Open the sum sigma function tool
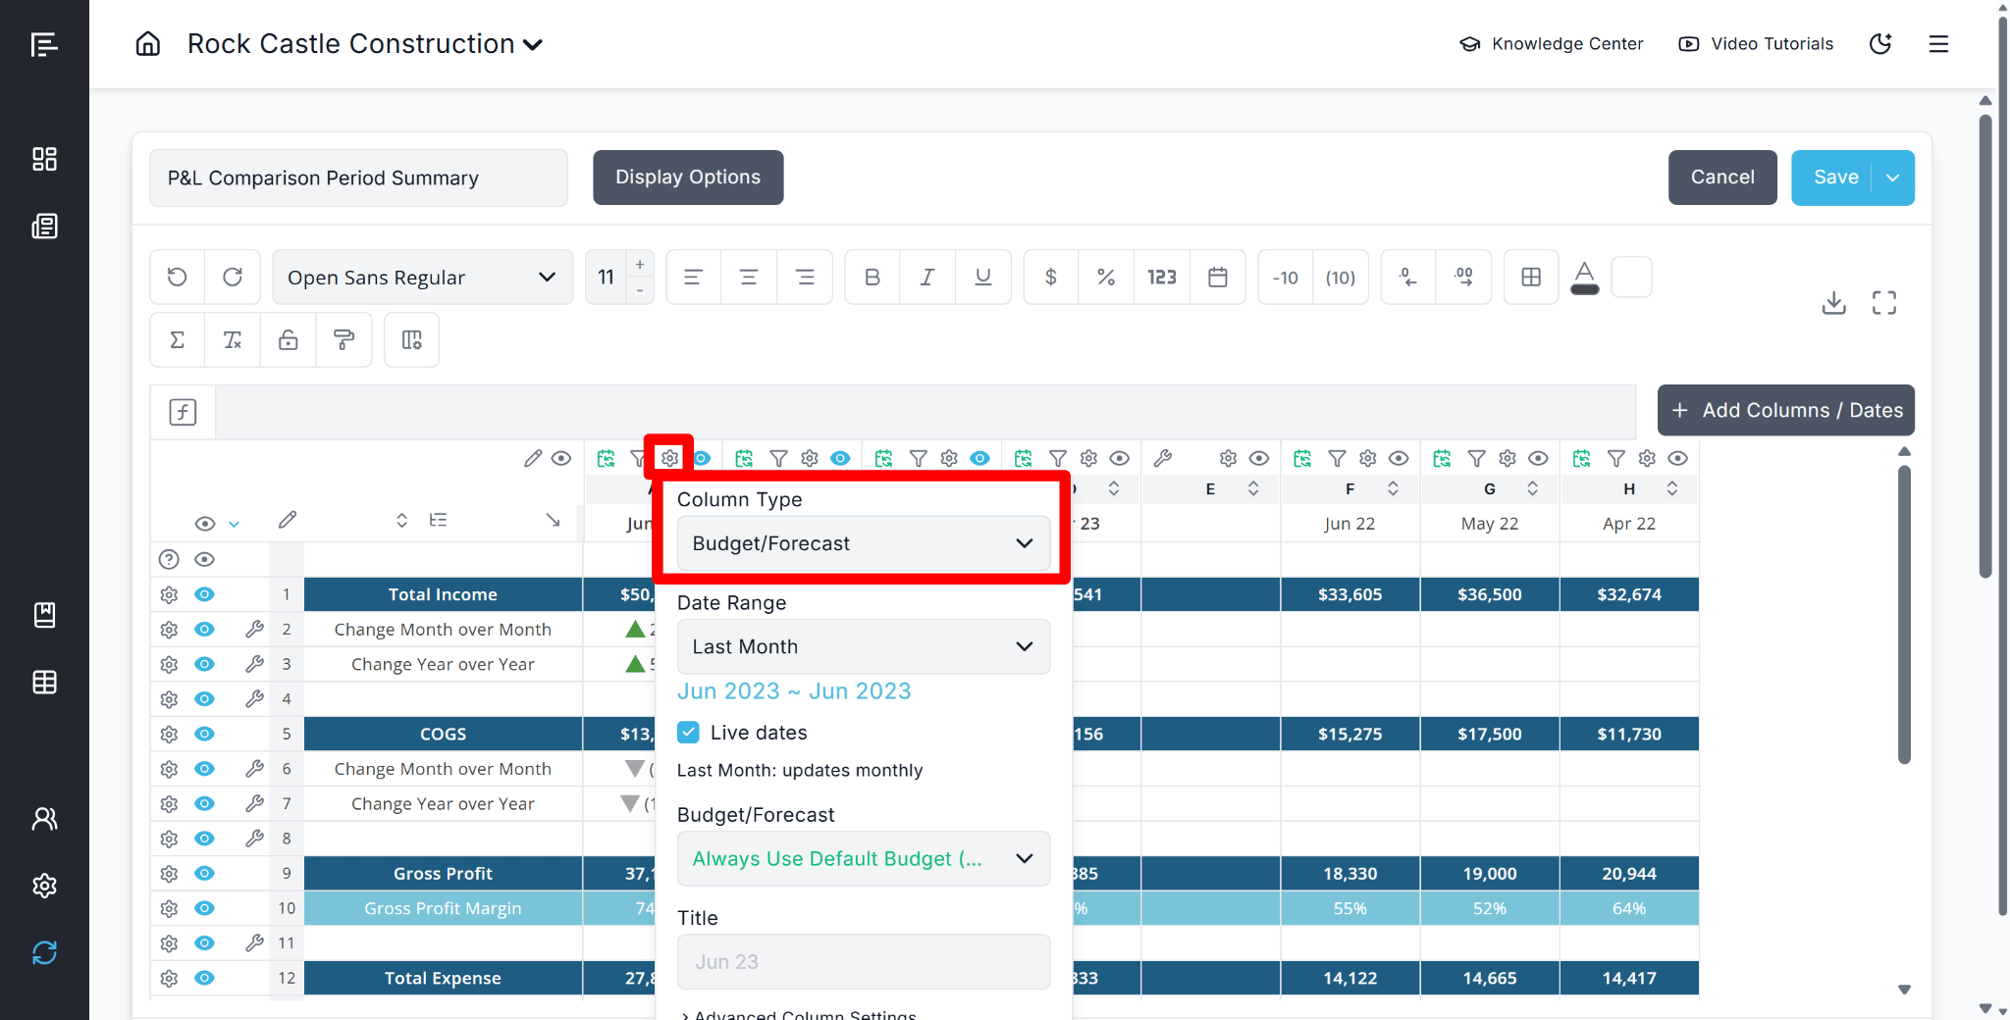This screenshot has height=1020, width=2010. (x=177, y=340)
